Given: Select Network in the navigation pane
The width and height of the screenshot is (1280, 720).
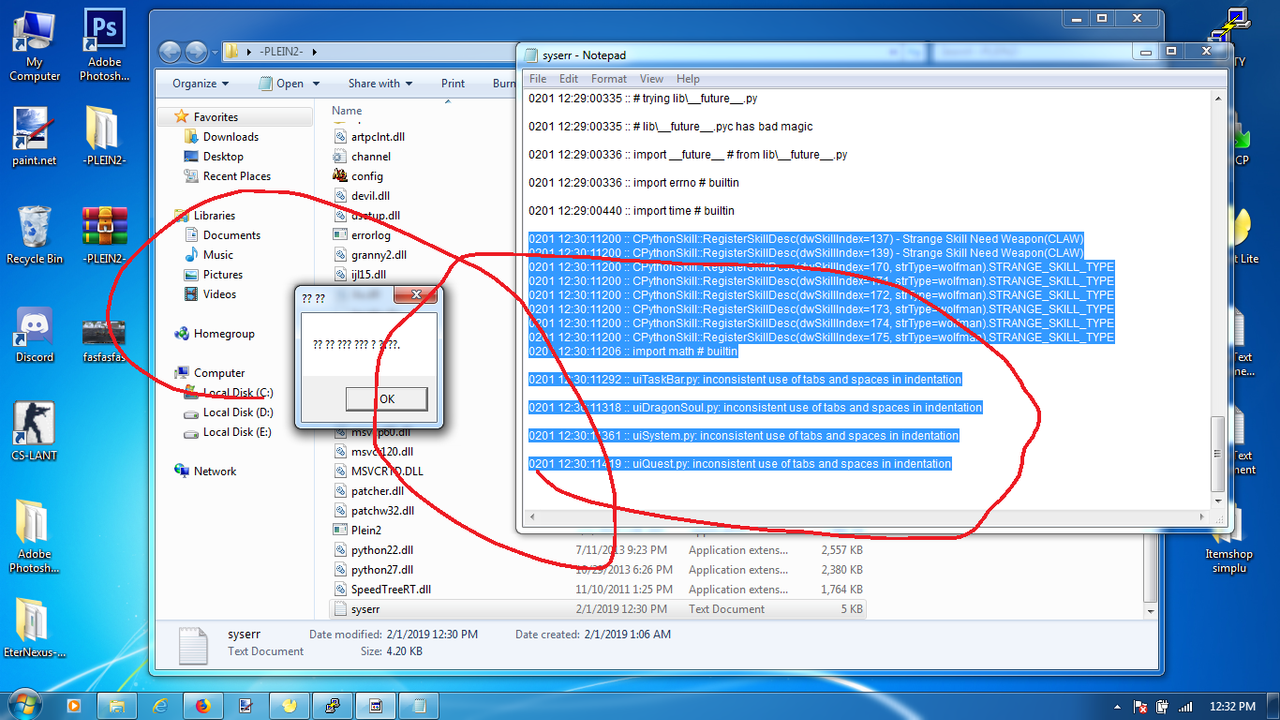Looking at the screenshot, I should 215,471.
